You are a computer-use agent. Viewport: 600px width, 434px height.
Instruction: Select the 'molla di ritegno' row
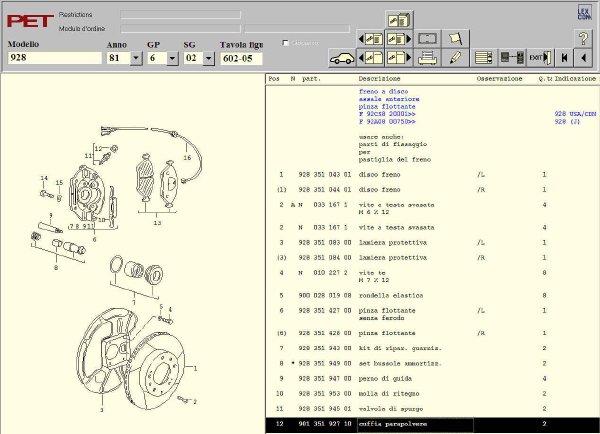(432, 393)
